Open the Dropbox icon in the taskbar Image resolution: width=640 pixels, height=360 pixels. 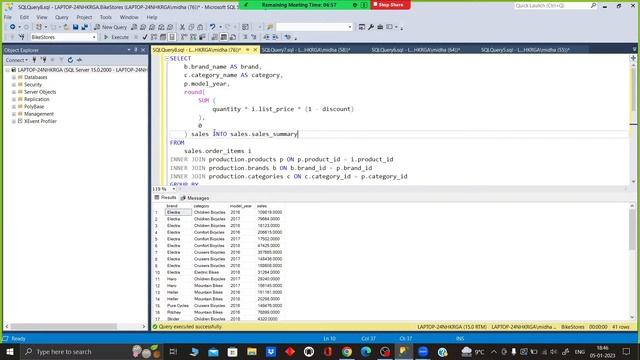[x=271, y=351]
